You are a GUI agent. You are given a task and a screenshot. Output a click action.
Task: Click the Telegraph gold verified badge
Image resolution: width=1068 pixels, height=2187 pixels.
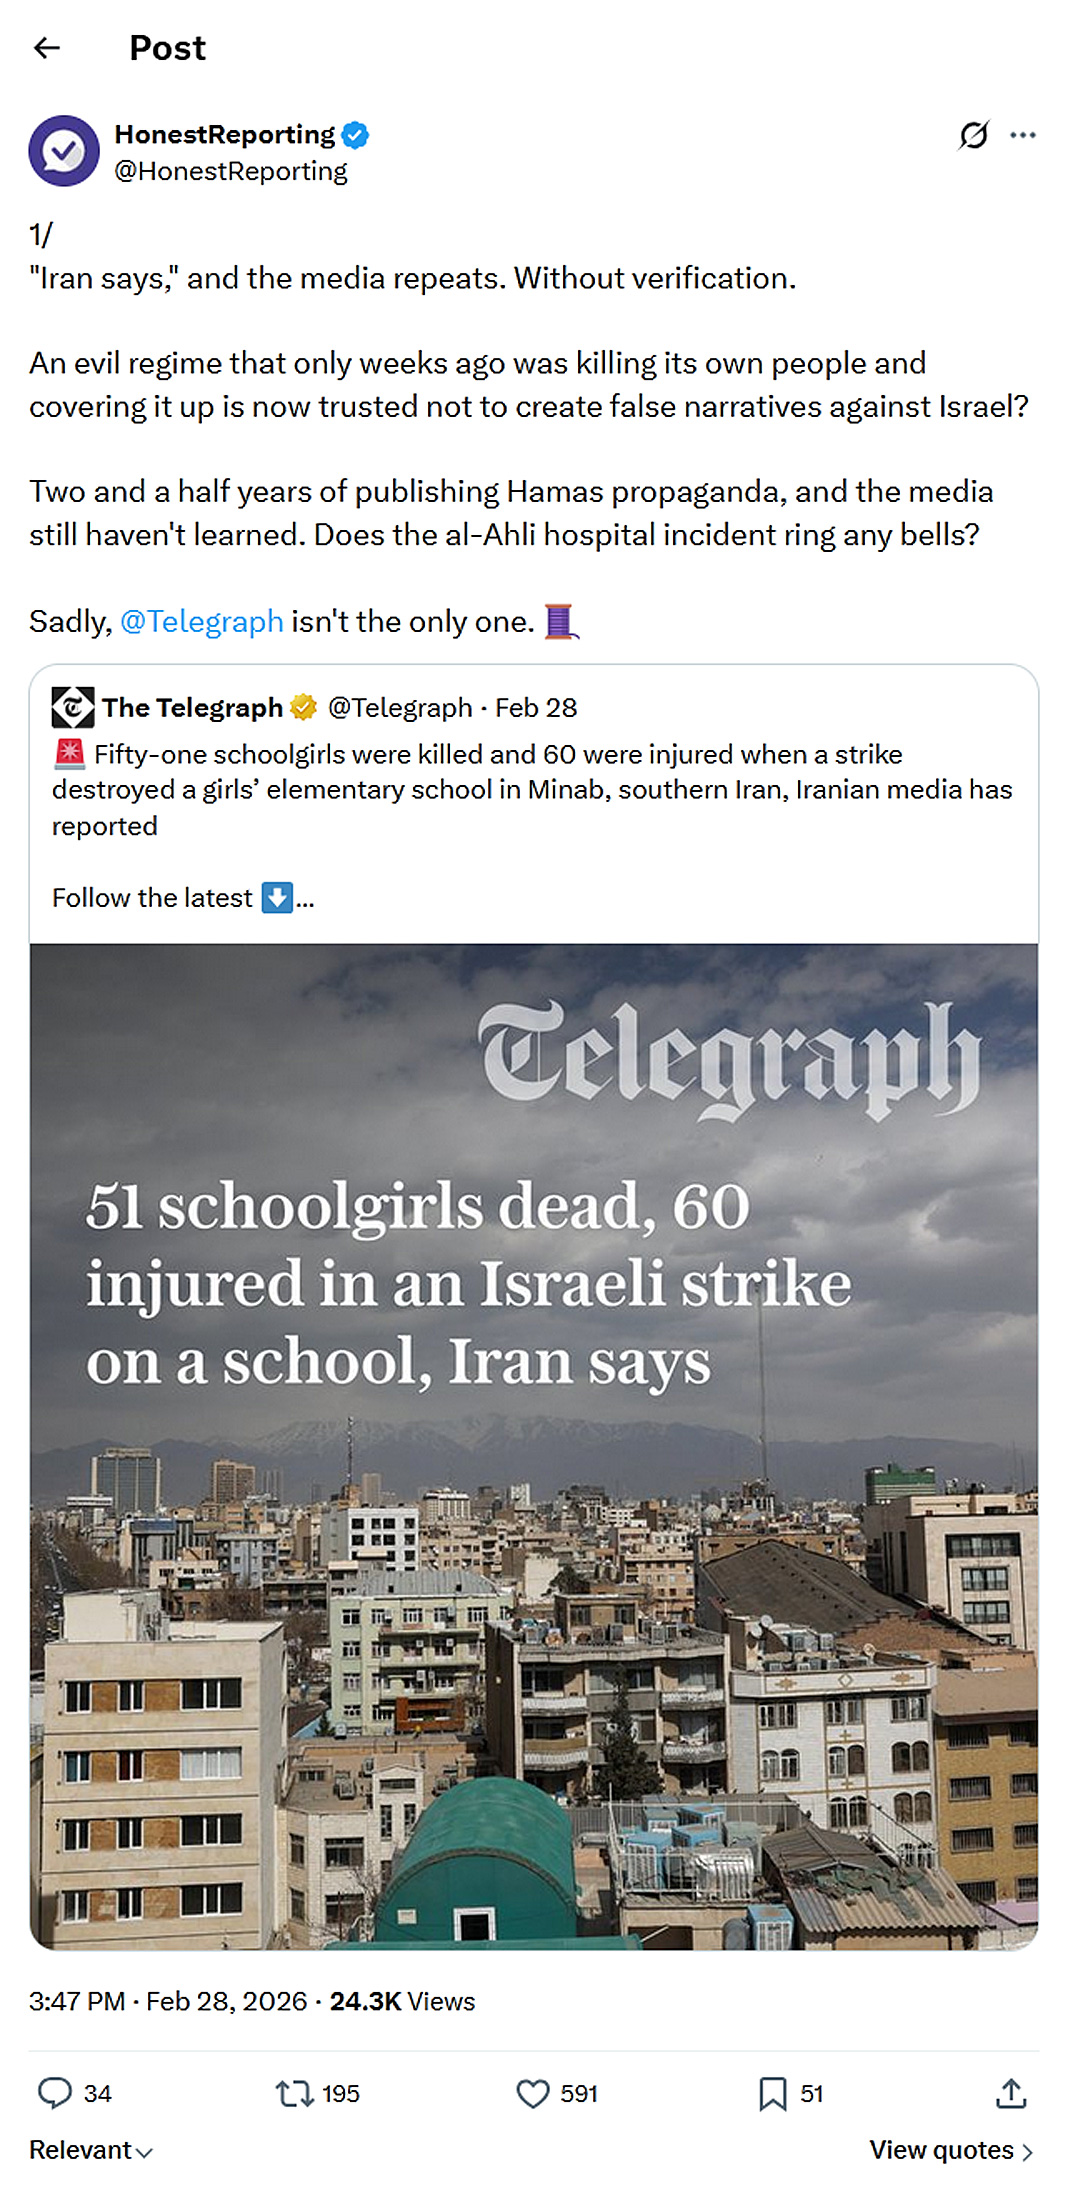[303, 708]
